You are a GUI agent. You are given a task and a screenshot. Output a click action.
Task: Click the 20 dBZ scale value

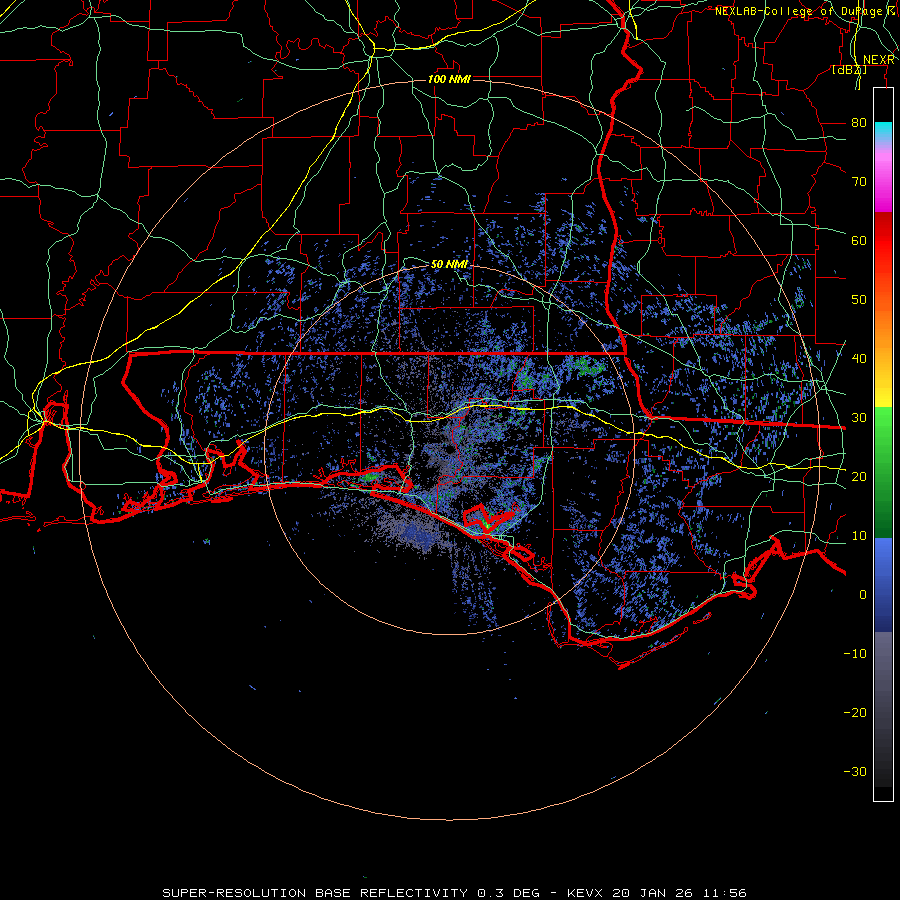pos(859,476)
